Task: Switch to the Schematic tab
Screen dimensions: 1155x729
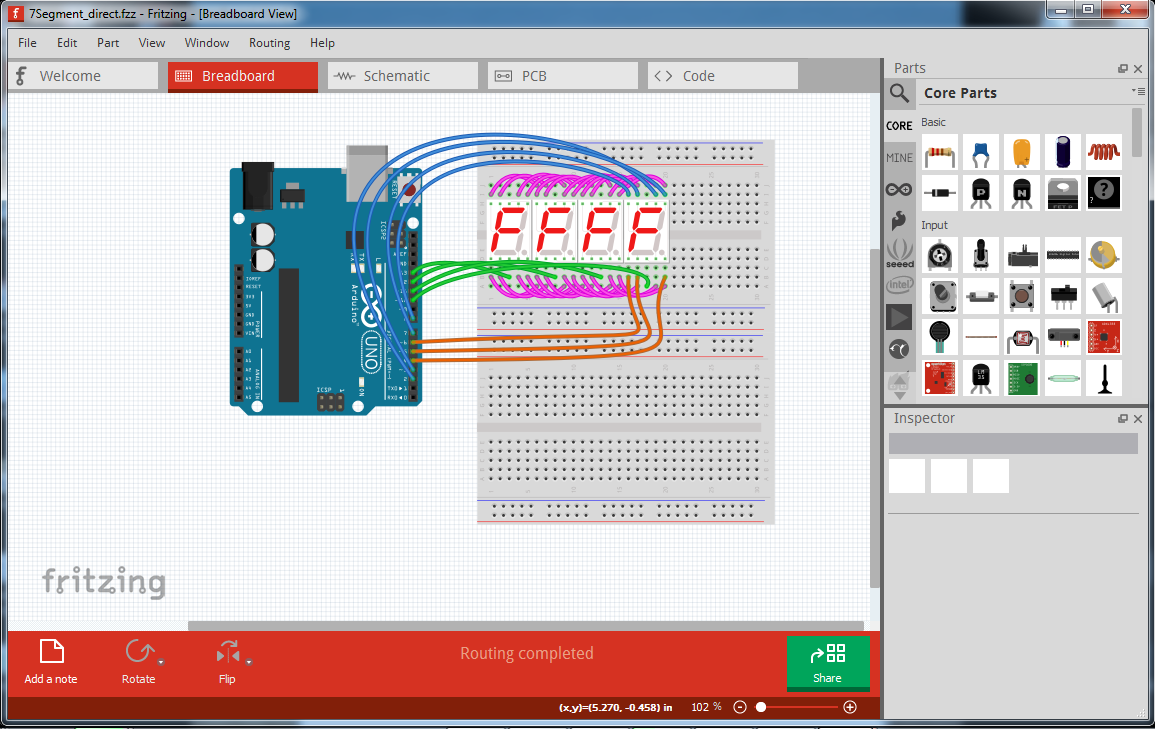Action: point(403,76)
